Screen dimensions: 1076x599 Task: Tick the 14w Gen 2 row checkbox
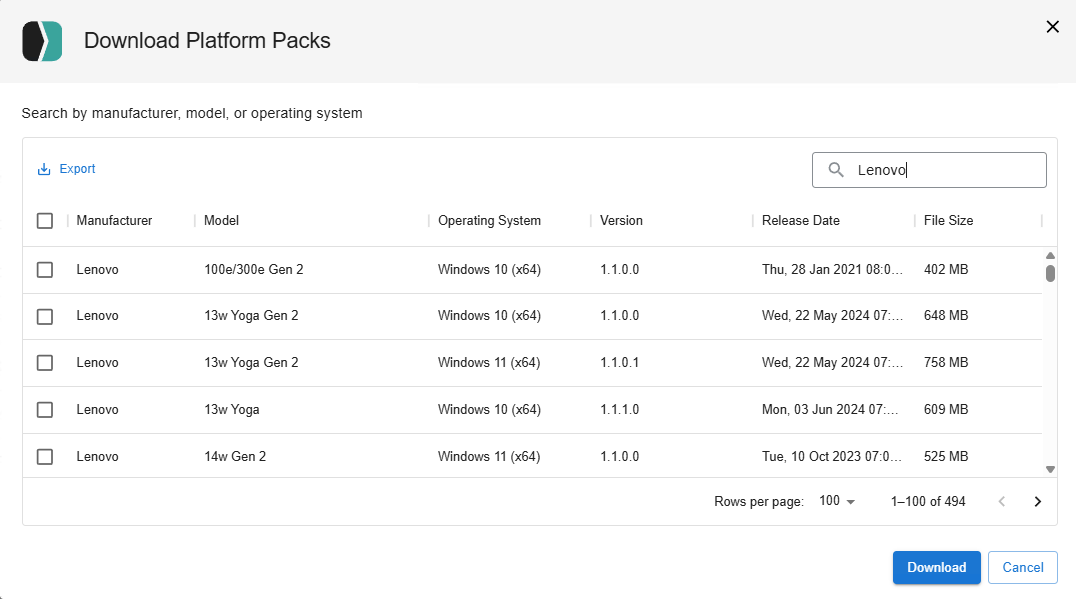tap(45, 457)
